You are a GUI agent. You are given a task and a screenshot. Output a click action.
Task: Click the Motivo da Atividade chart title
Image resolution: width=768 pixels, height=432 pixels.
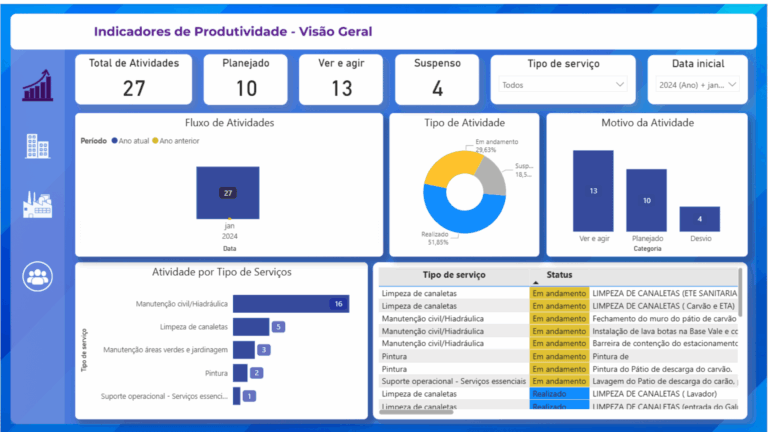click(647, 123)
